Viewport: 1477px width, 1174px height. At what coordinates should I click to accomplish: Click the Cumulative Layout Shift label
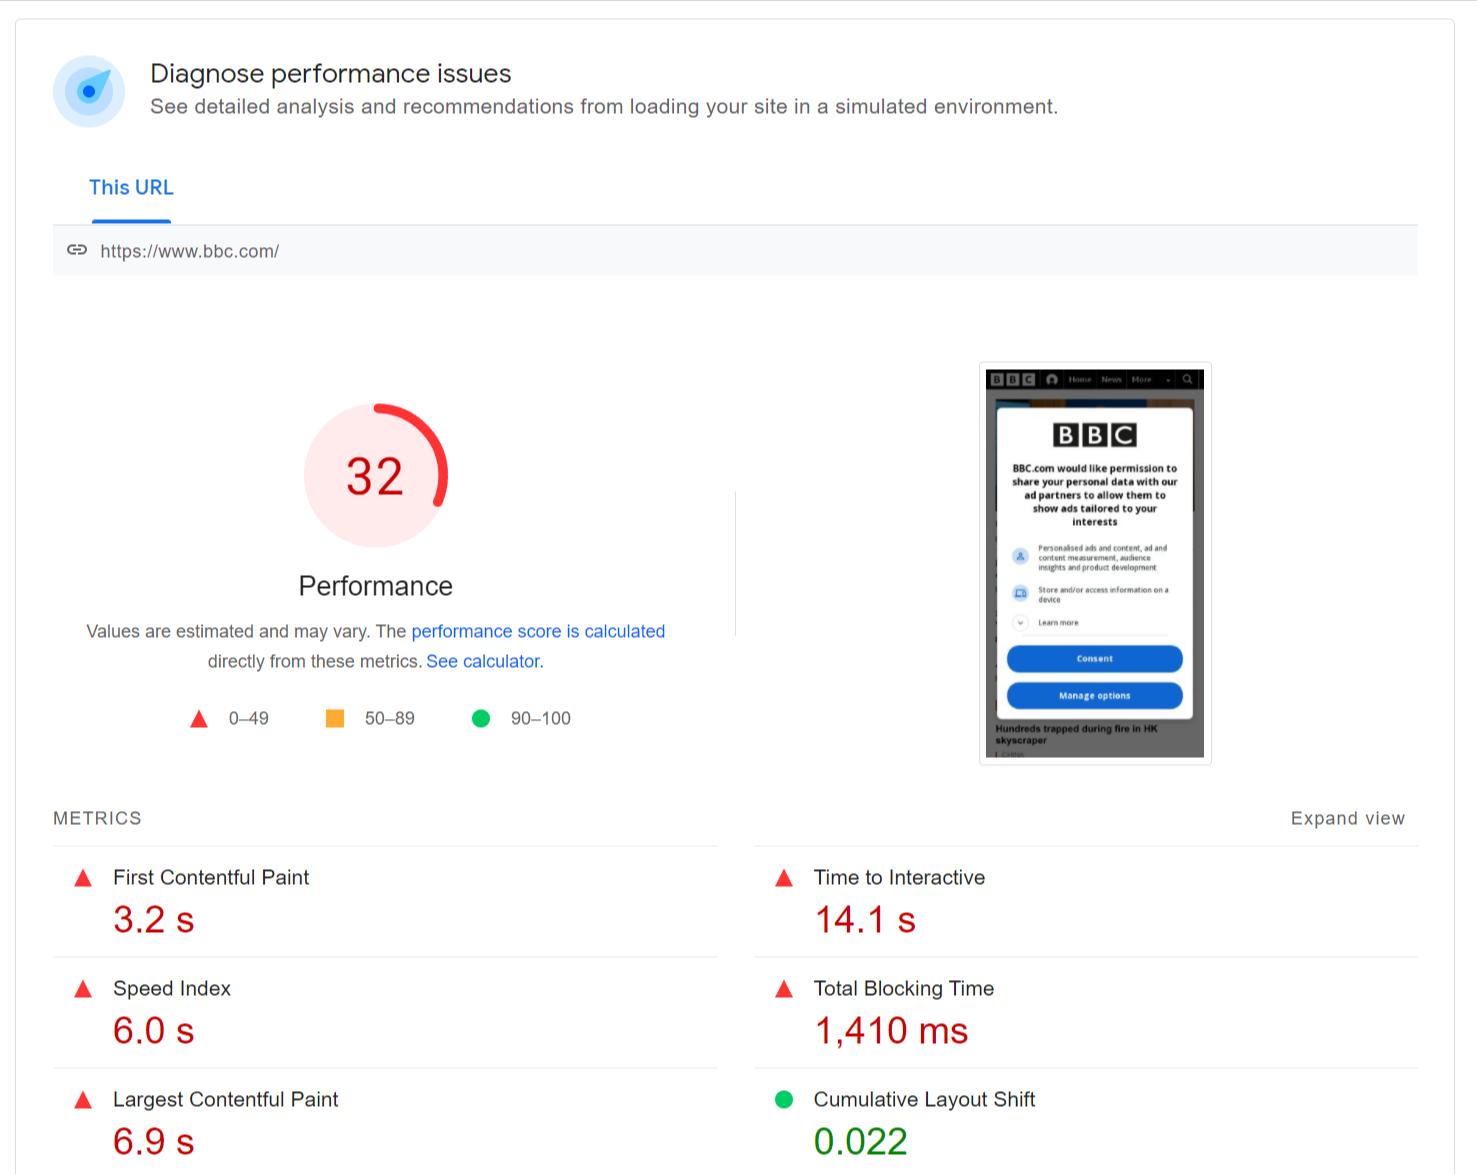pos(924,1099)
